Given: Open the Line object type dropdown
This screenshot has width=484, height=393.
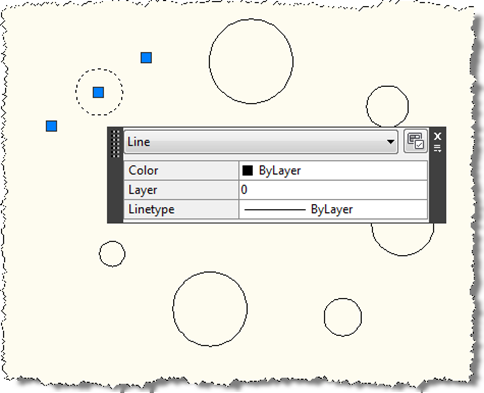Looking at the screenshot, I should [x=261, y=142].
